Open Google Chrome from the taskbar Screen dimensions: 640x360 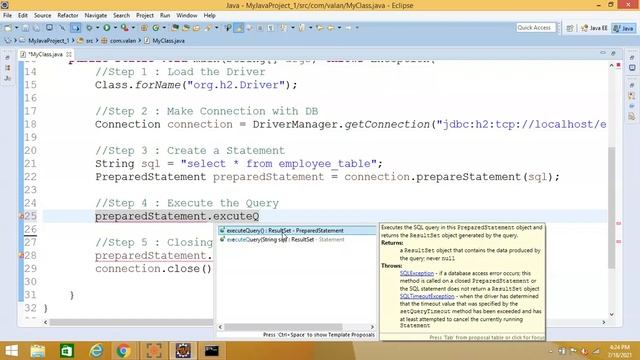[123, 351]
